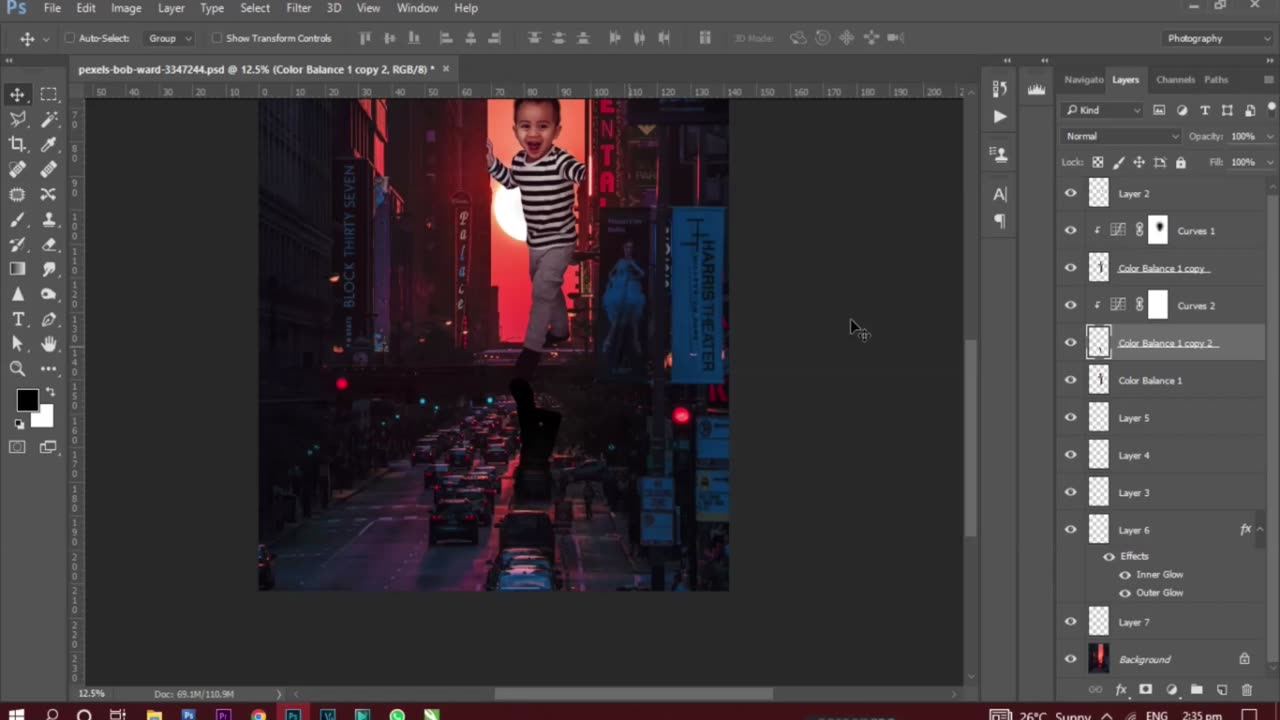The width and height of the screenshot is (1280, 720).
Task: Toggle Quick Mask mode
Action: tap(18, 447)
